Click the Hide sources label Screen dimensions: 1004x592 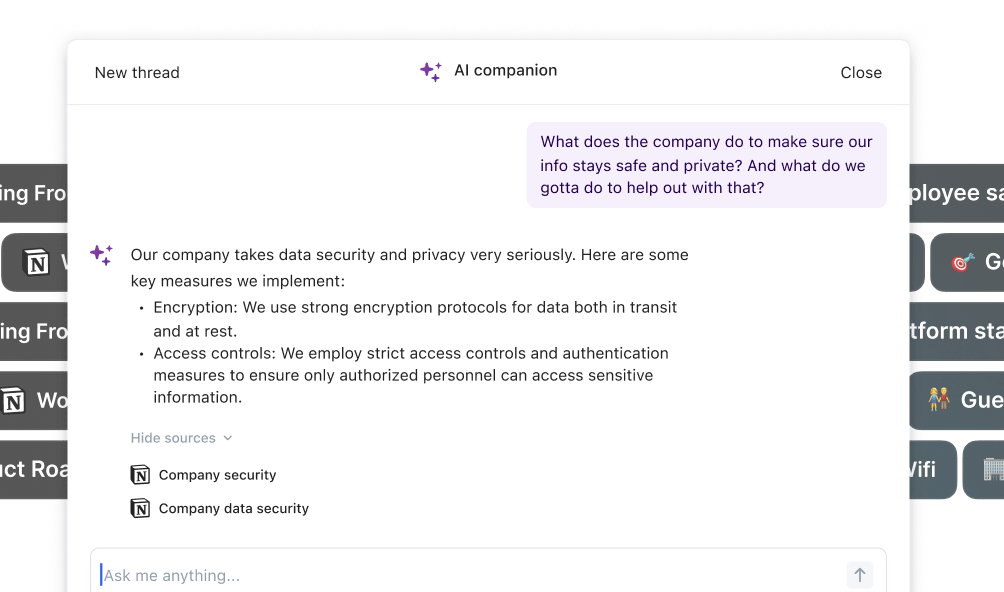[x=173, y=438]
